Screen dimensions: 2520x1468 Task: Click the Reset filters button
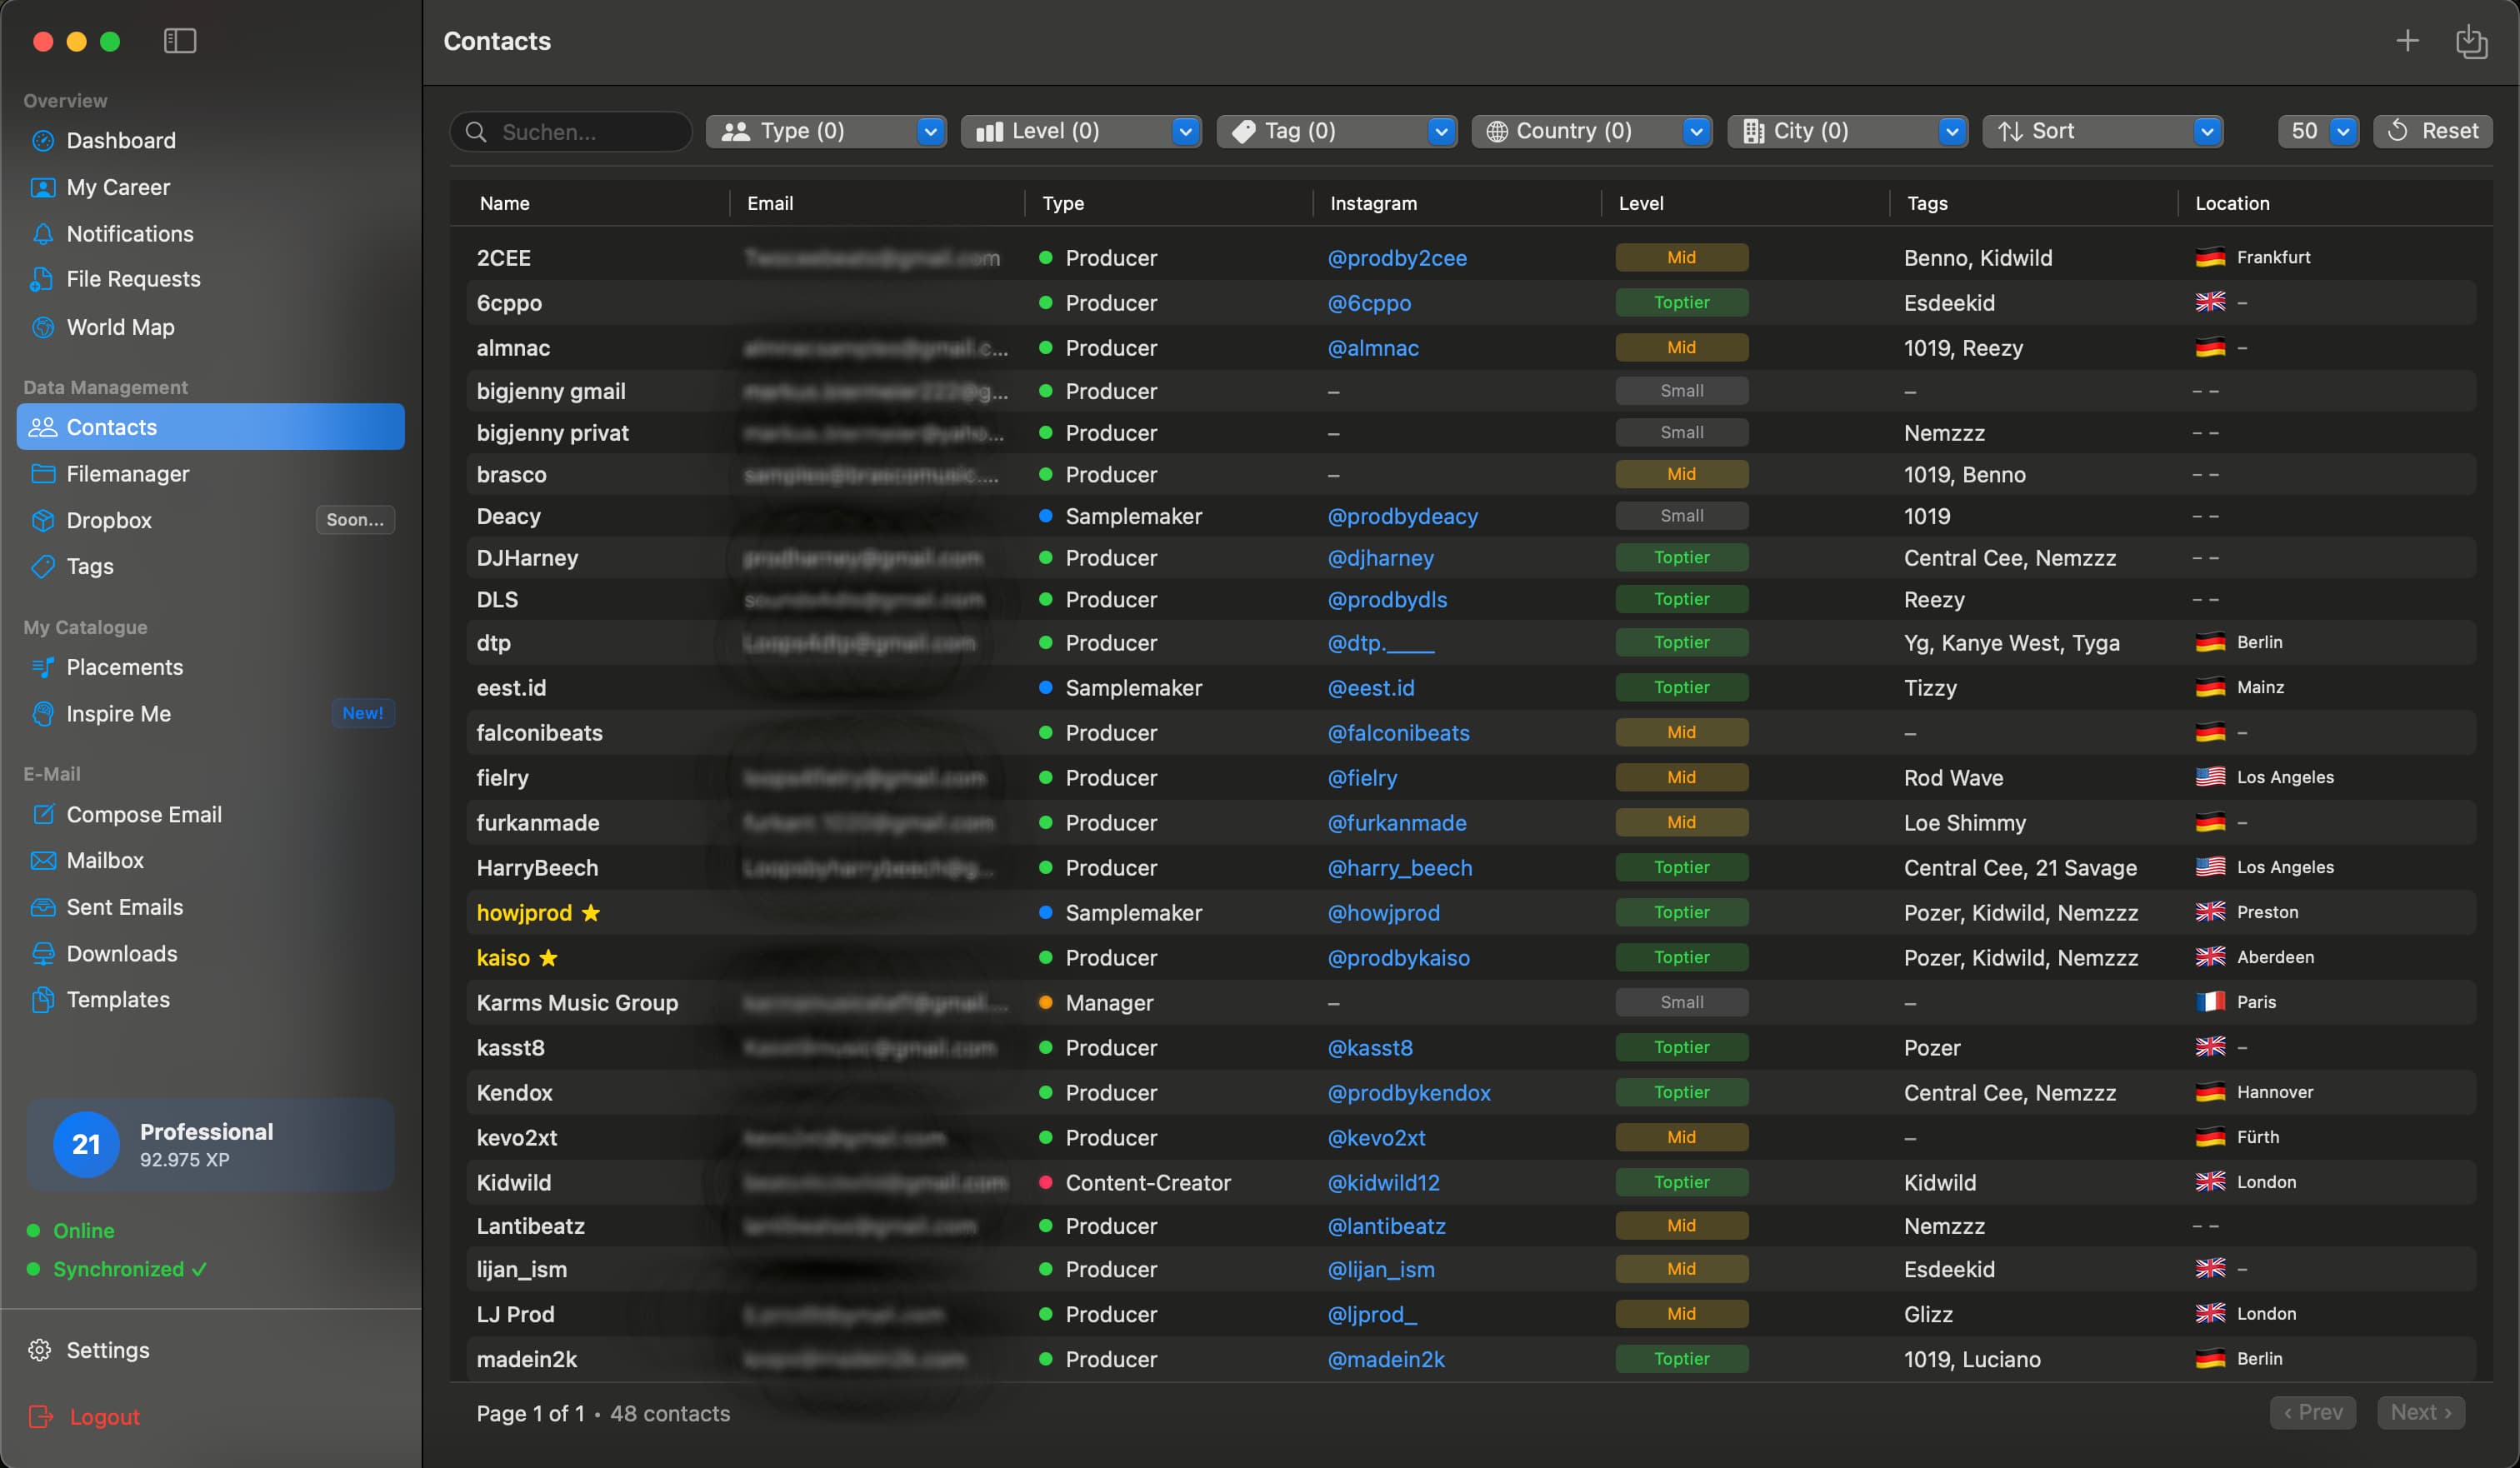[x=2434, y=131]
